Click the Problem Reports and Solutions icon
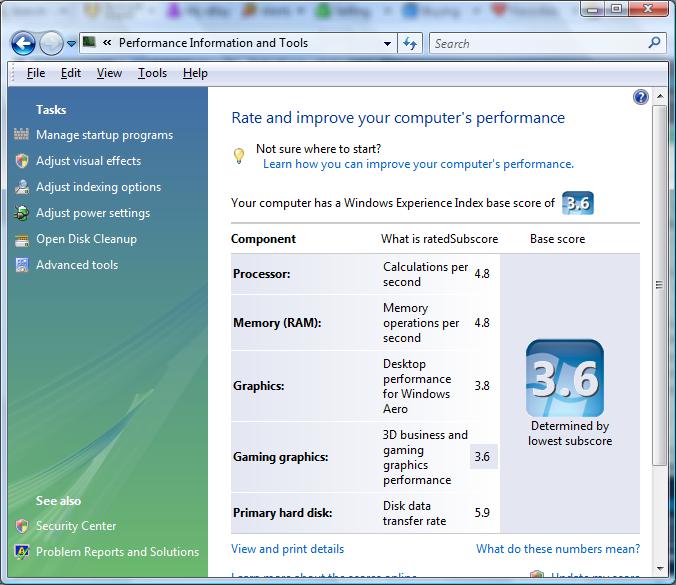The height and width of the screenshot is (585, 676). tap(22, 552)
